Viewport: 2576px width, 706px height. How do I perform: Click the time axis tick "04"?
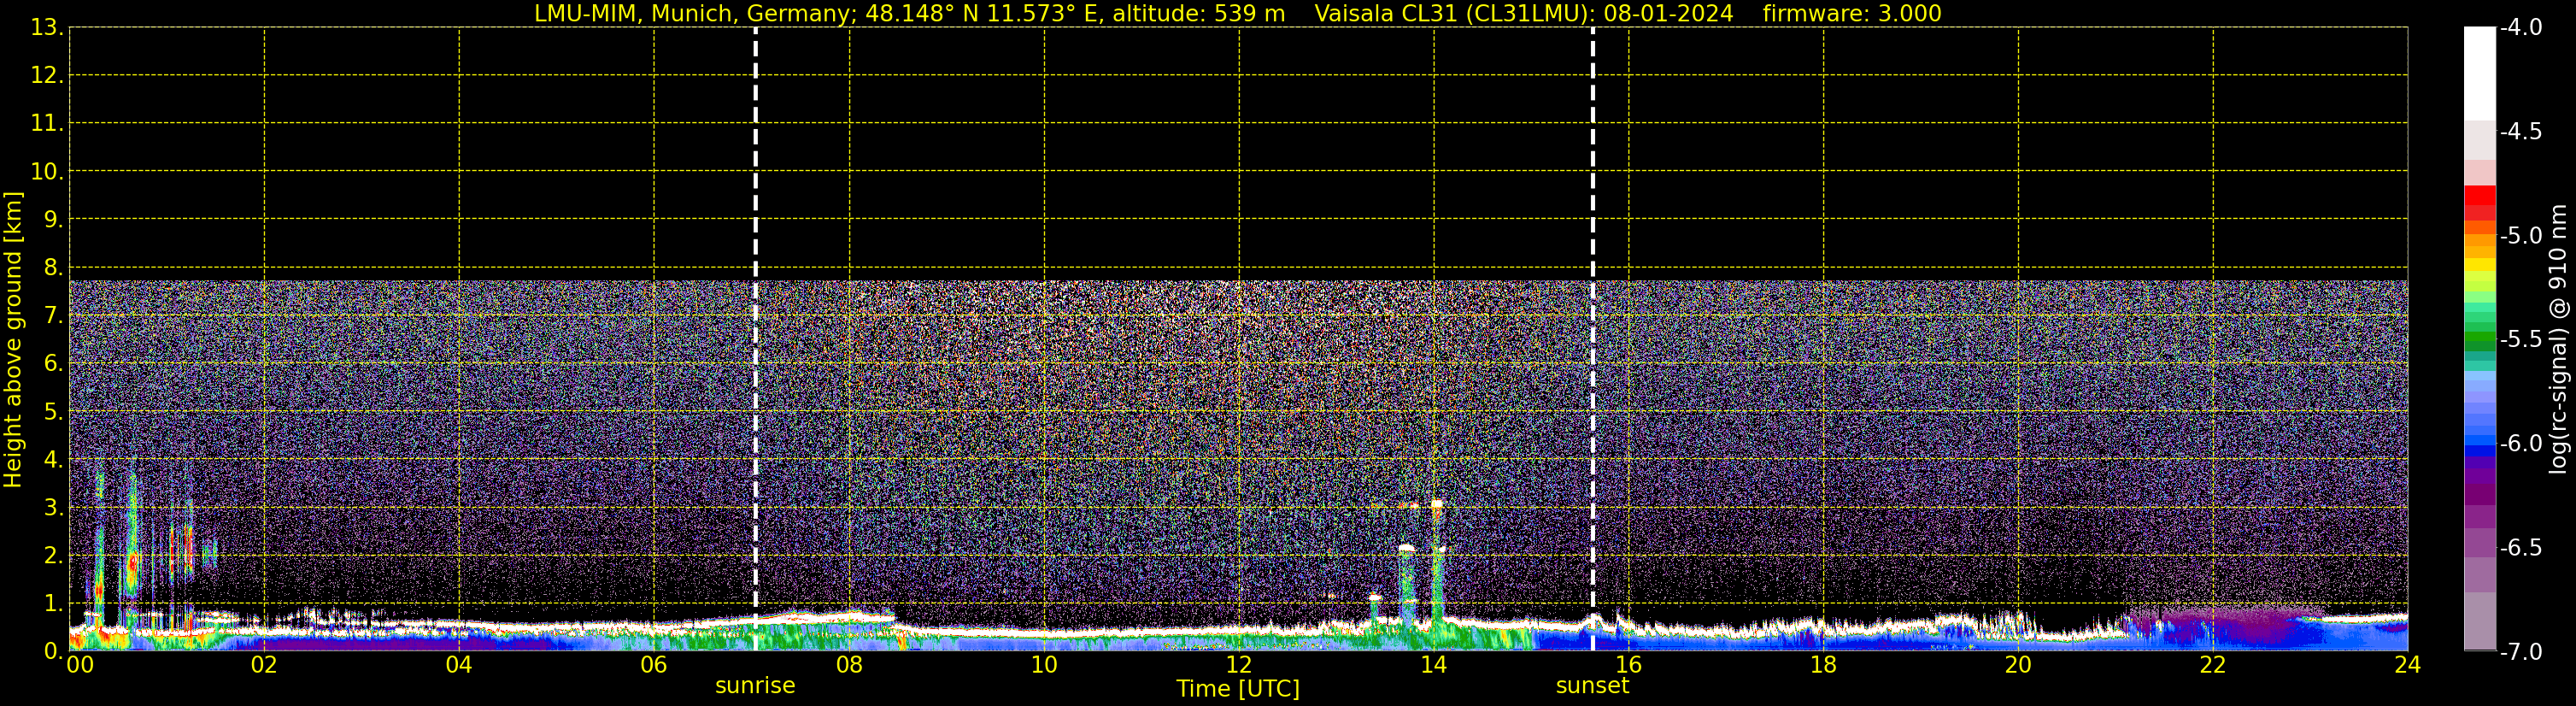(459, 666)
